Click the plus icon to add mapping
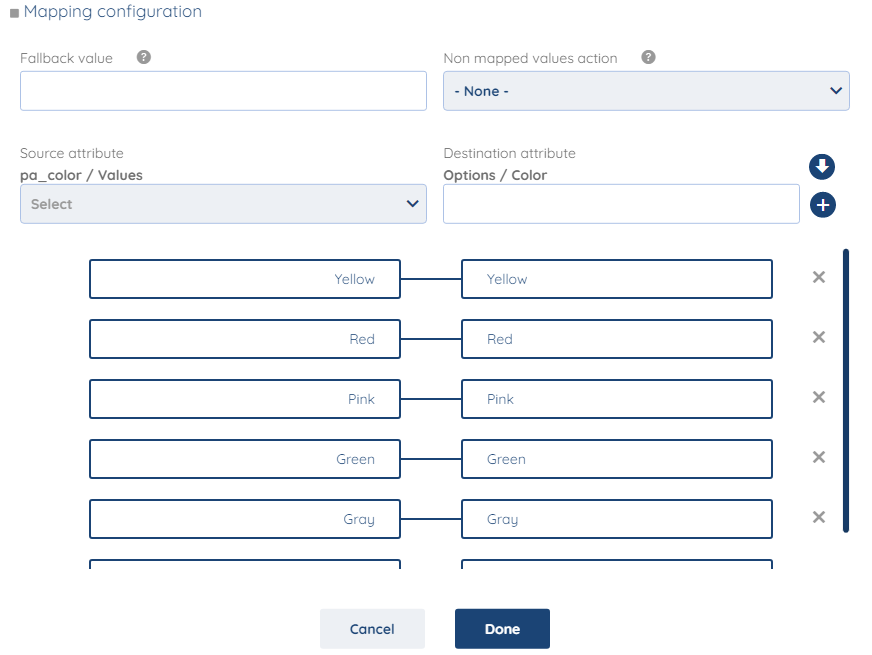Image resolution: width=872 pixels, height=655 pixels. point(823,205)
